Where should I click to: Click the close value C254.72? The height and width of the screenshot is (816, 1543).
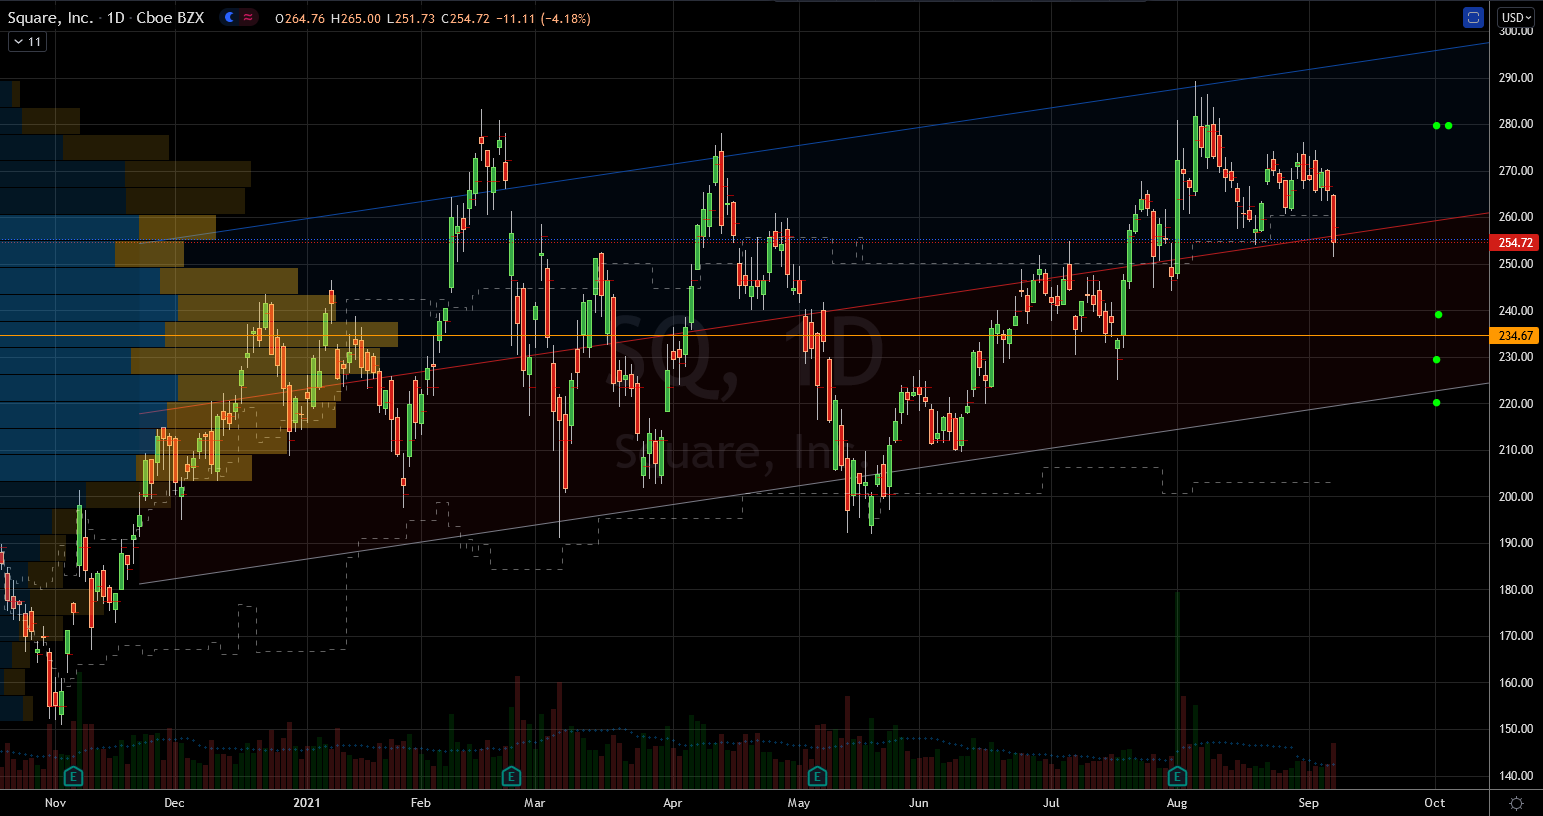pyautogui.click(x=464, y=18)
